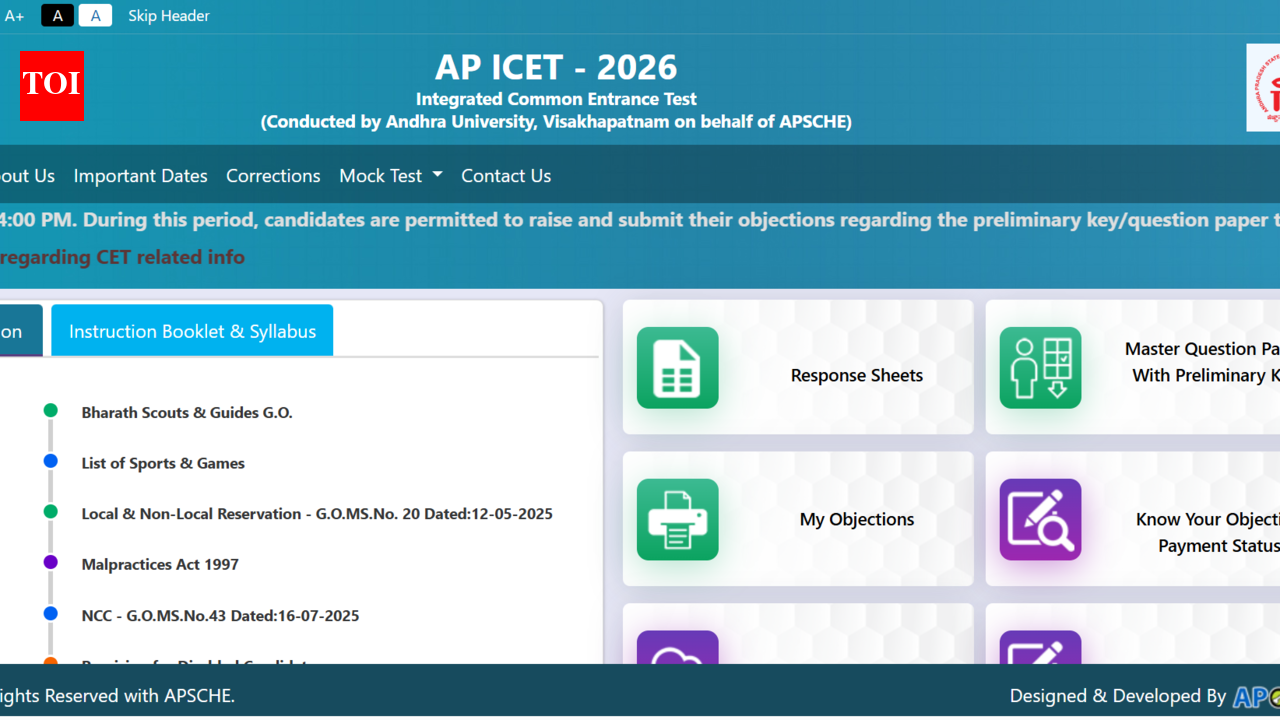Open the Response Sheets card
Viewport: 1280px width, 720px height.
(x=798, y=367)
